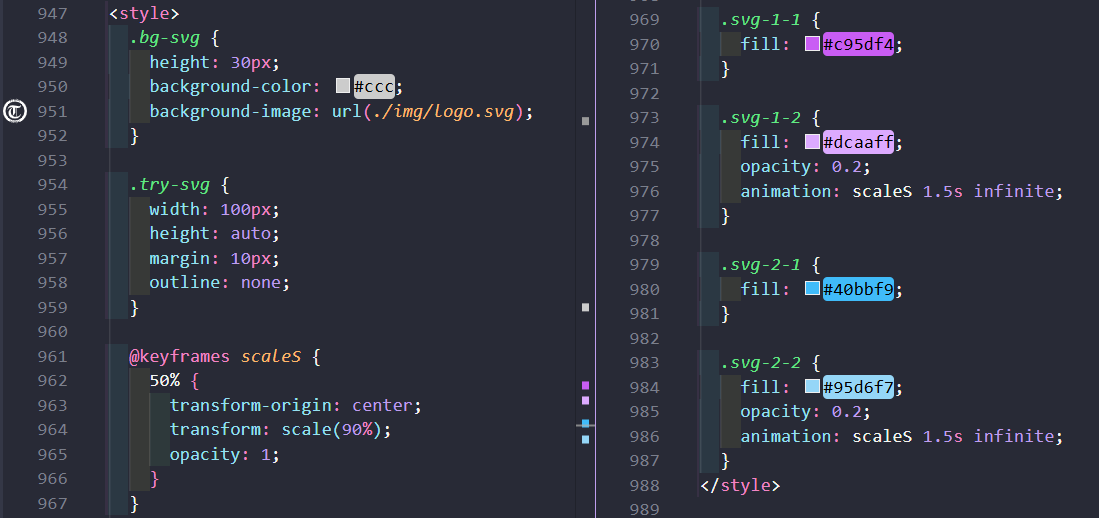This screenshot has width=1099, height=518.
Task: Click the .svg-2-2 selector in right pane
Action: coord(761,363)
